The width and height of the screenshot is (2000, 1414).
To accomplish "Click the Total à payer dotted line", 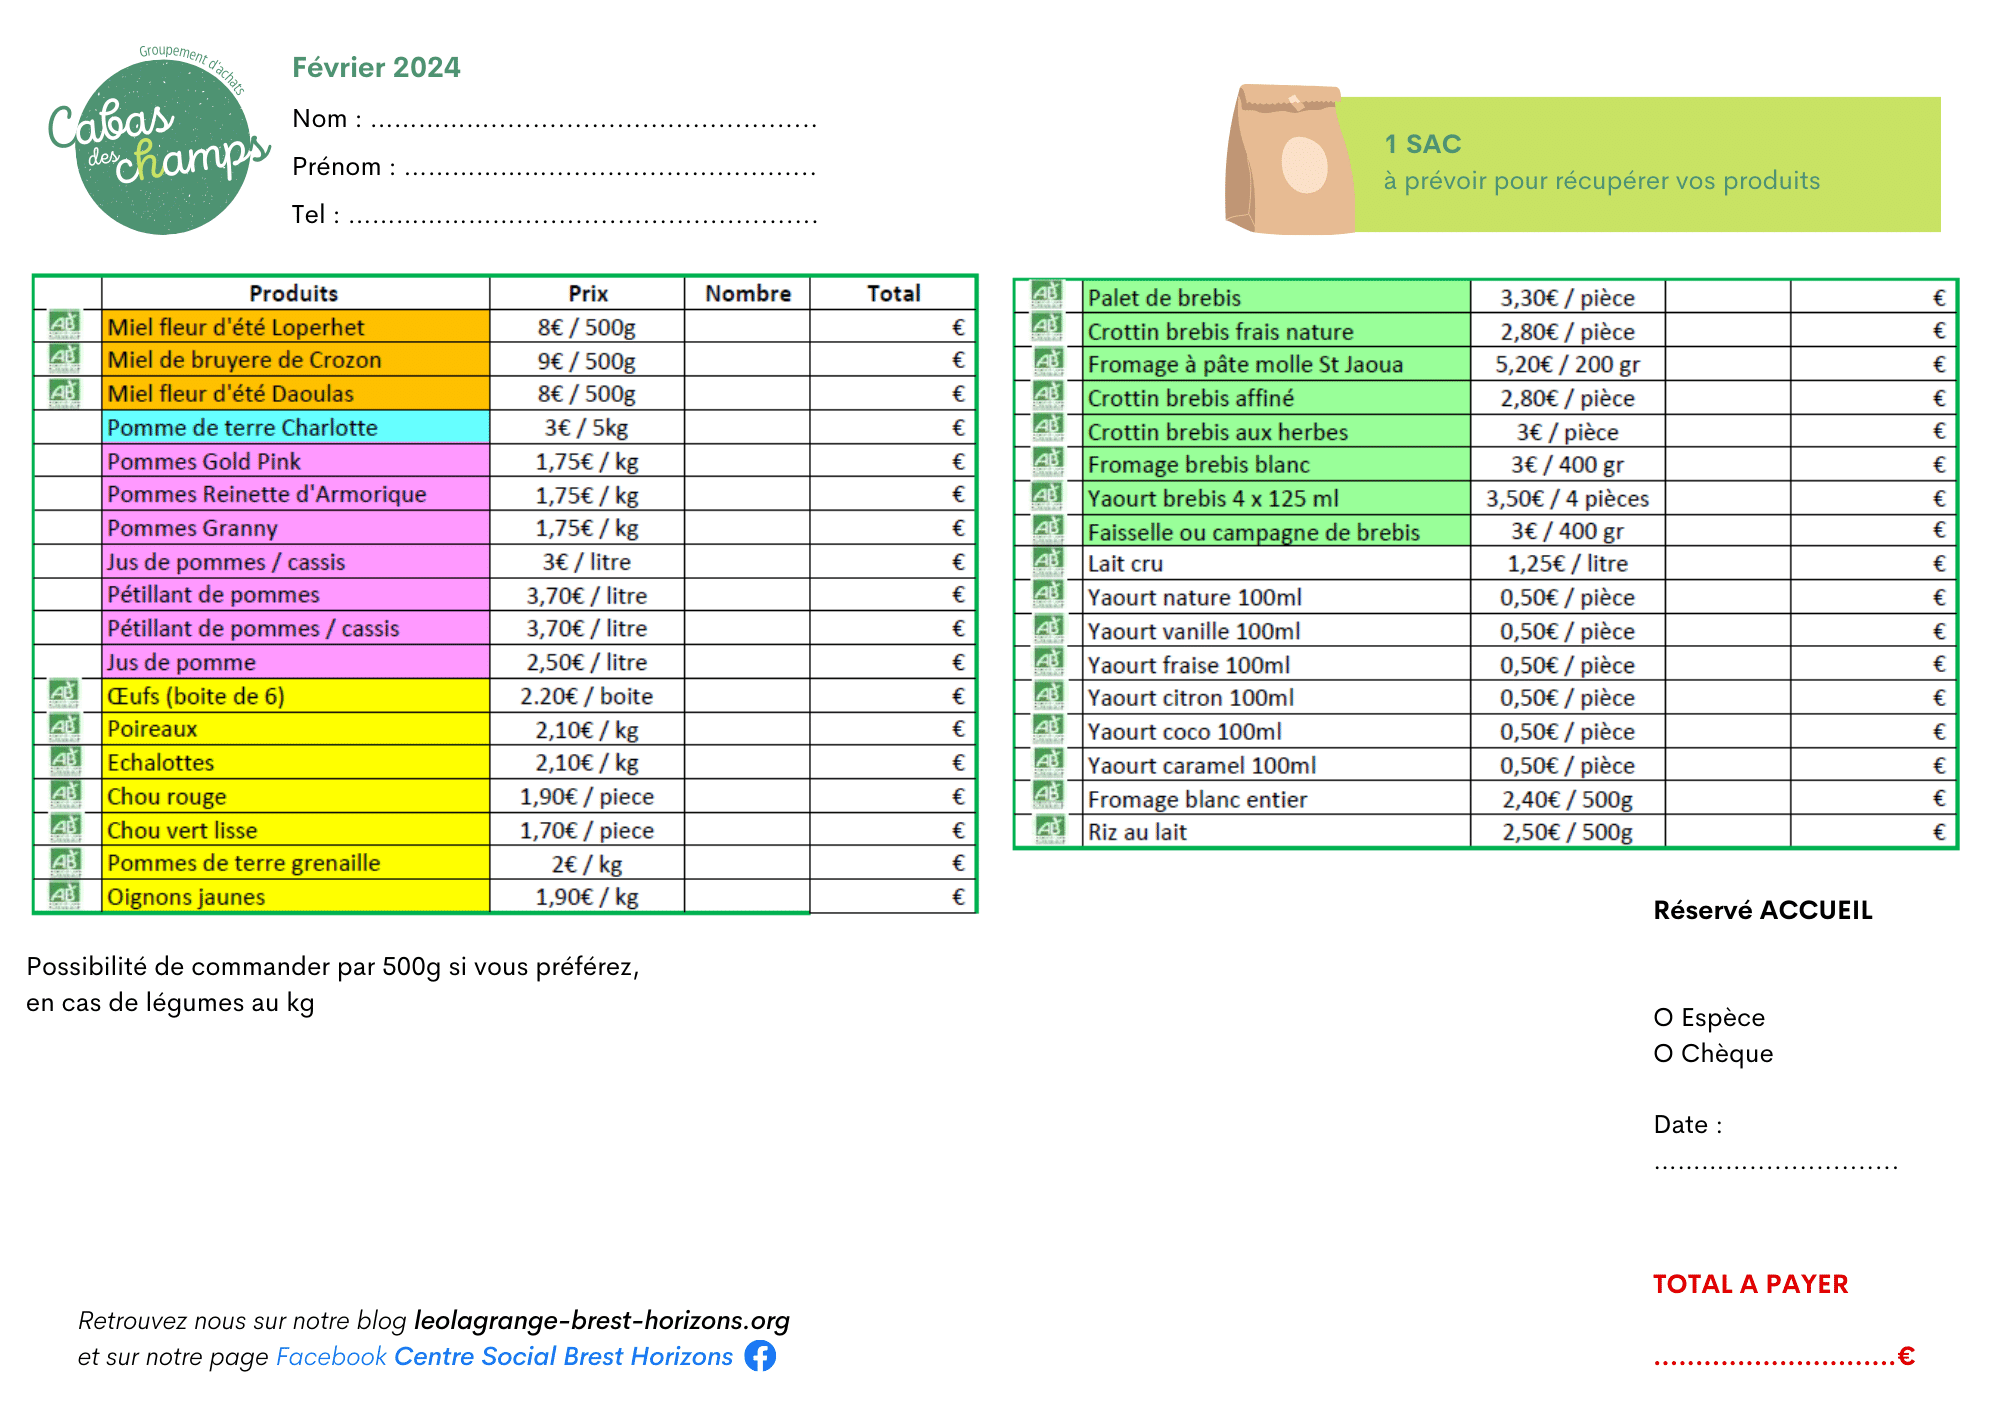I will 1773,1358.
